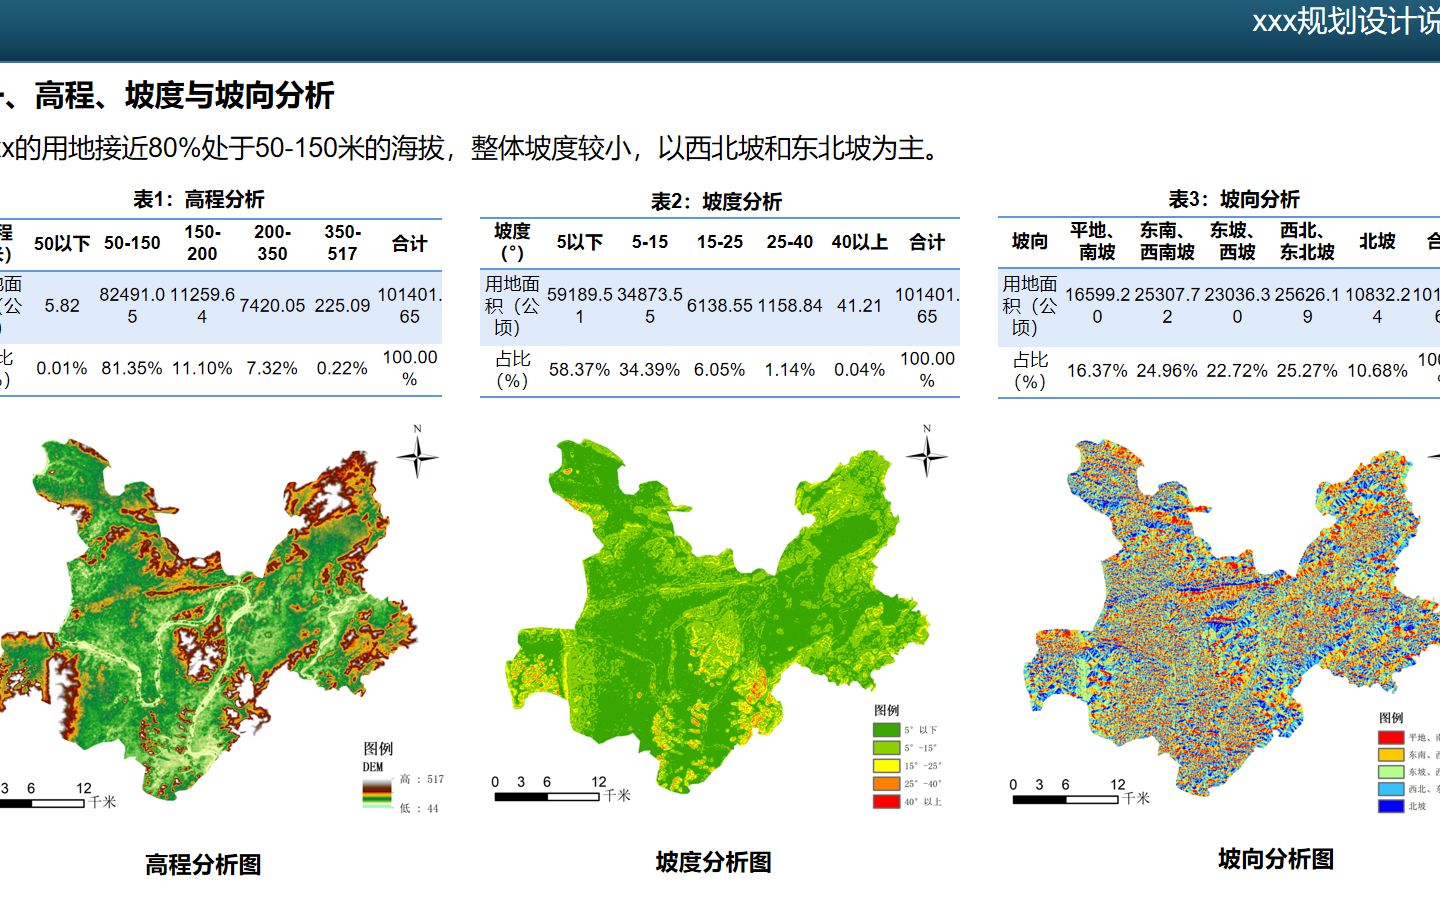Select the caption 高程分析图
Viewport: 1440px width, 900px height.
click(x=203, y=865)
